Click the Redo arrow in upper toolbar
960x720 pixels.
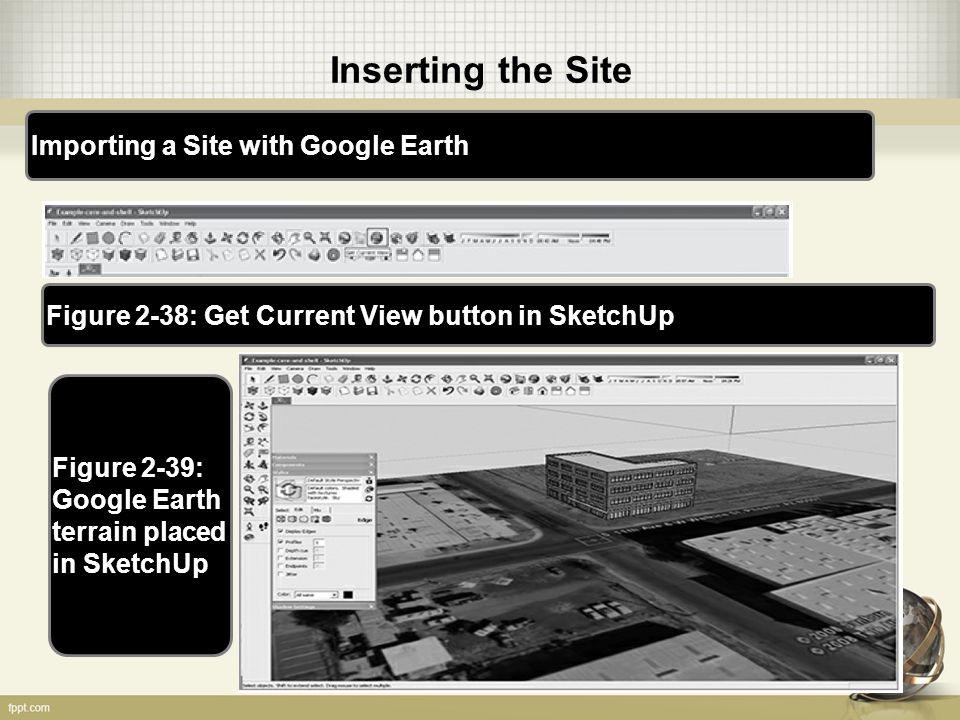(x=295, y=254)
